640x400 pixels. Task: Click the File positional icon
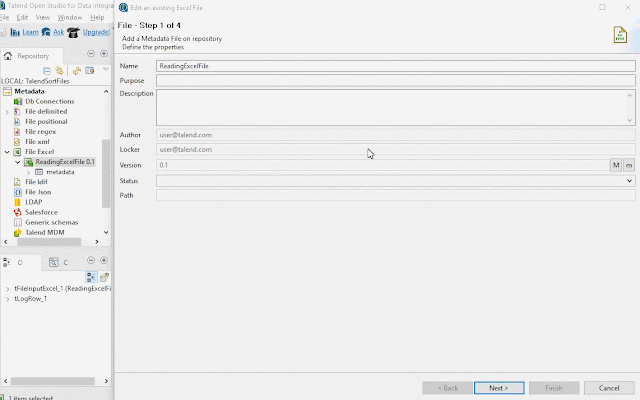[x=17, y=122]
